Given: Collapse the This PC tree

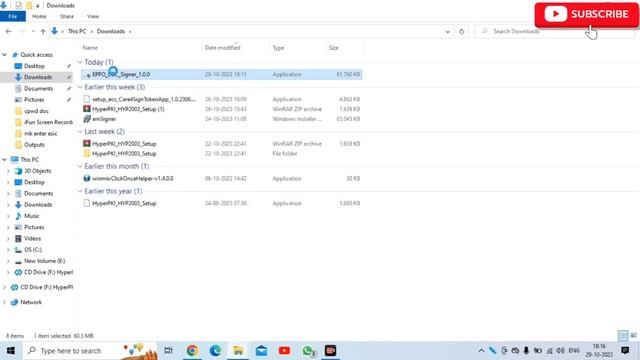Looking at the screenshot, I should [4, 160].
